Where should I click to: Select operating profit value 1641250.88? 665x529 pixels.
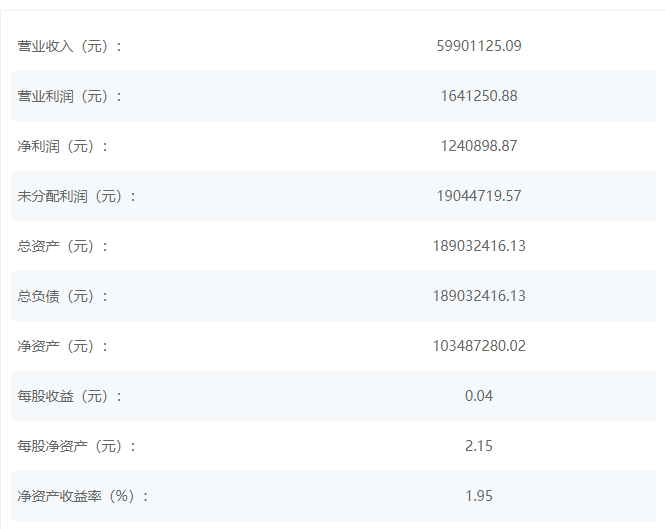[x=479, y=96]
